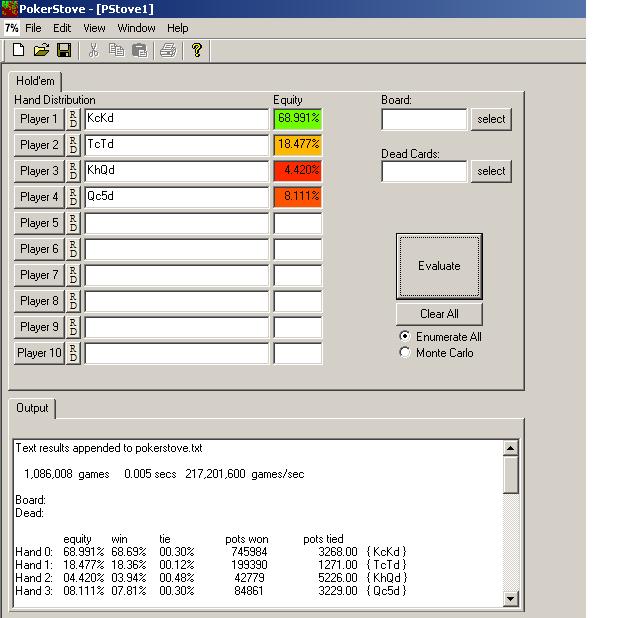Click the Player 2 hand field TcTd

[x=176, y=145]
